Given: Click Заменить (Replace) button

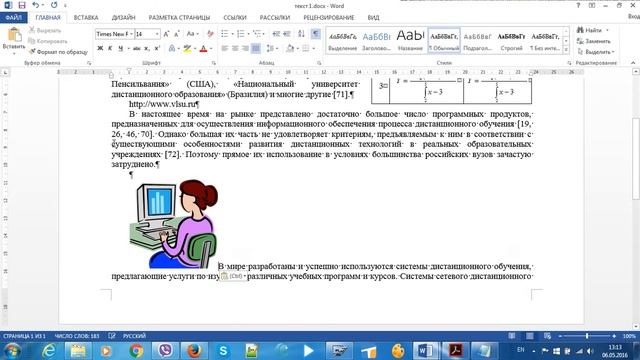Looking at the screenshot, I should (x=594, y=41).
